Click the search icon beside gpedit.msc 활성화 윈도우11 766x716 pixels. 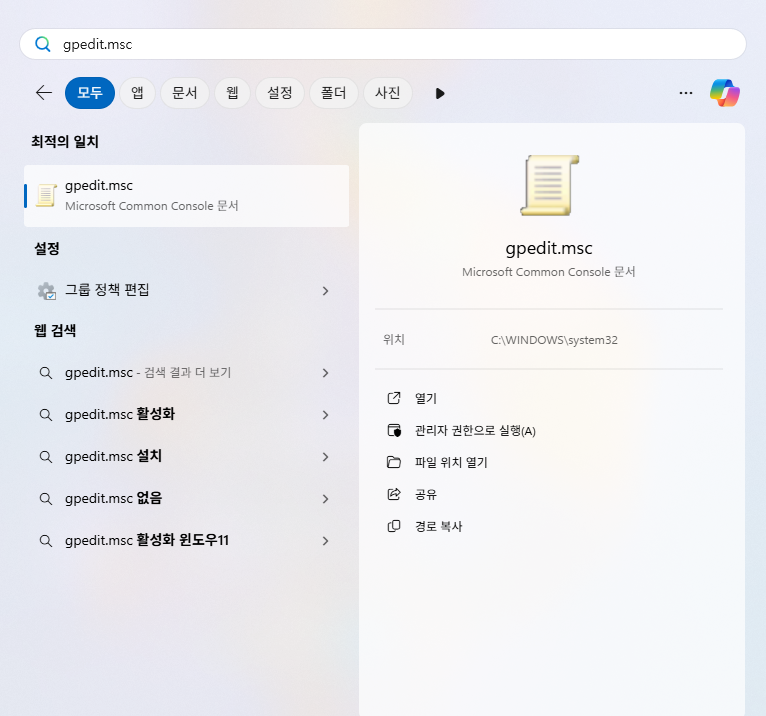(46, 541)
